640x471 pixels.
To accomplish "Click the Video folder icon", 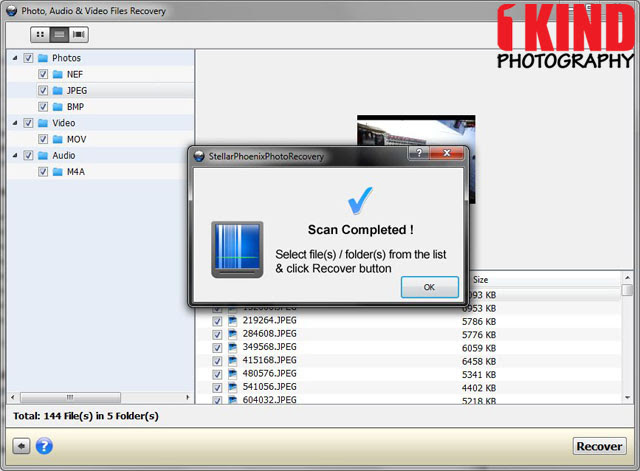I will (x=43, y=123).
